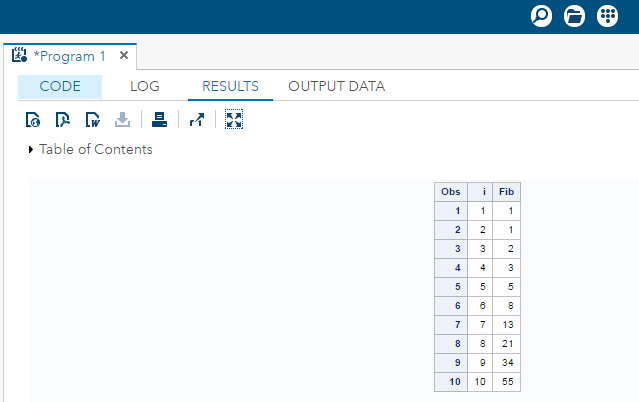
Task: Select the RESULTS tab
Action: pyautogui.click(x=230, y=86)
